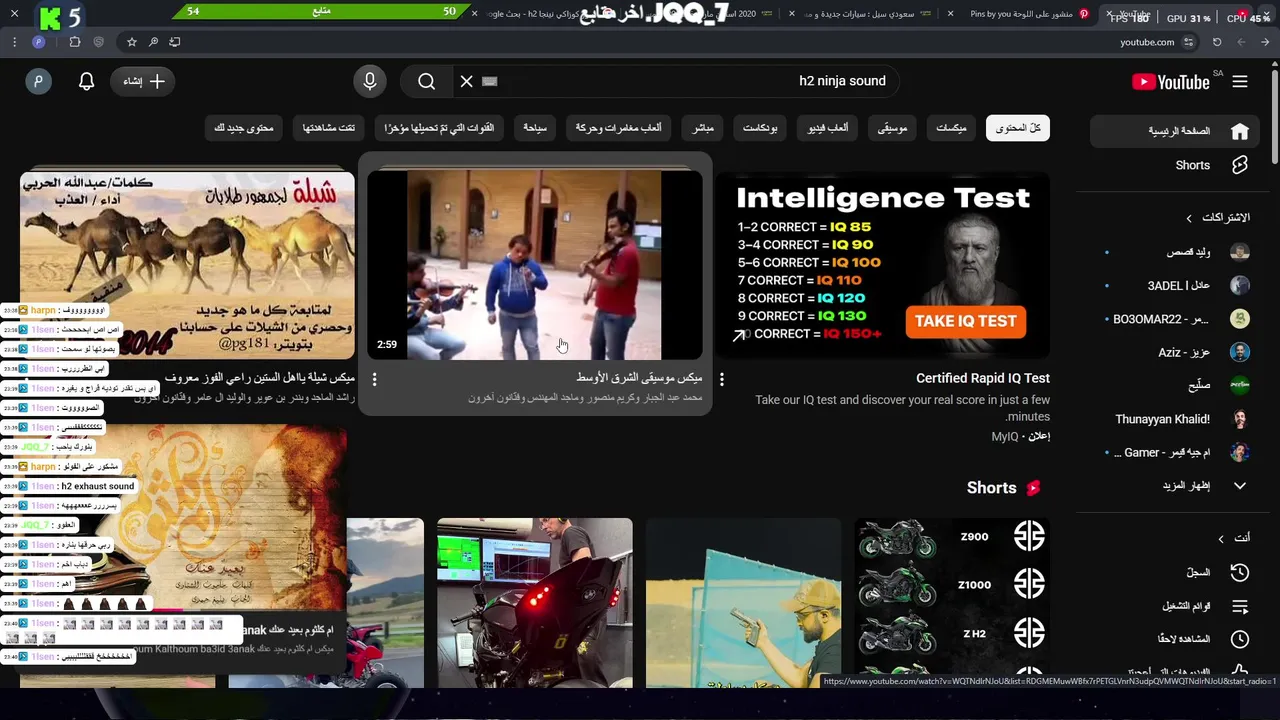Viewport: 1280px width, 720px height.
Task: Select the 'ميكسات' filter chip
Action: [x=951, y=128]
